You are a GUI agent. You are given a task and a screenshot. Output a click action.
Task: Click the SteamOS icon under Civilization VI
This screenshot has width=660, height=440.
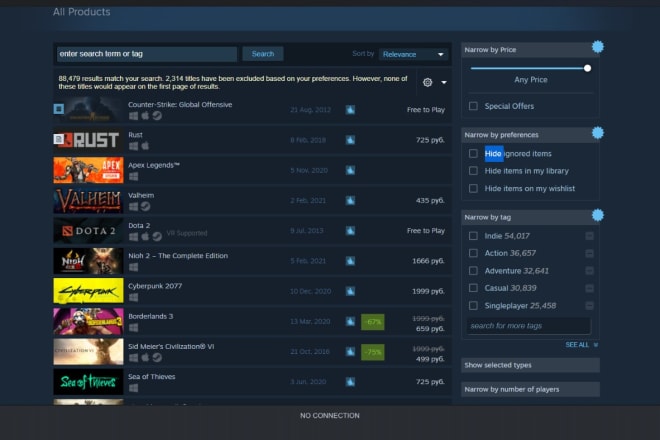point(157,357)
